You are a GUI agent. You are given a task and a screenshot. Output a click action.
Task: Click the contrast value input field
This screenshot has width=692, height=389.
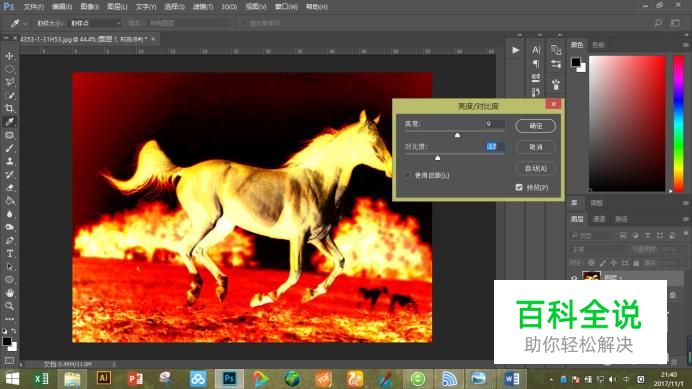coord(494,147)
